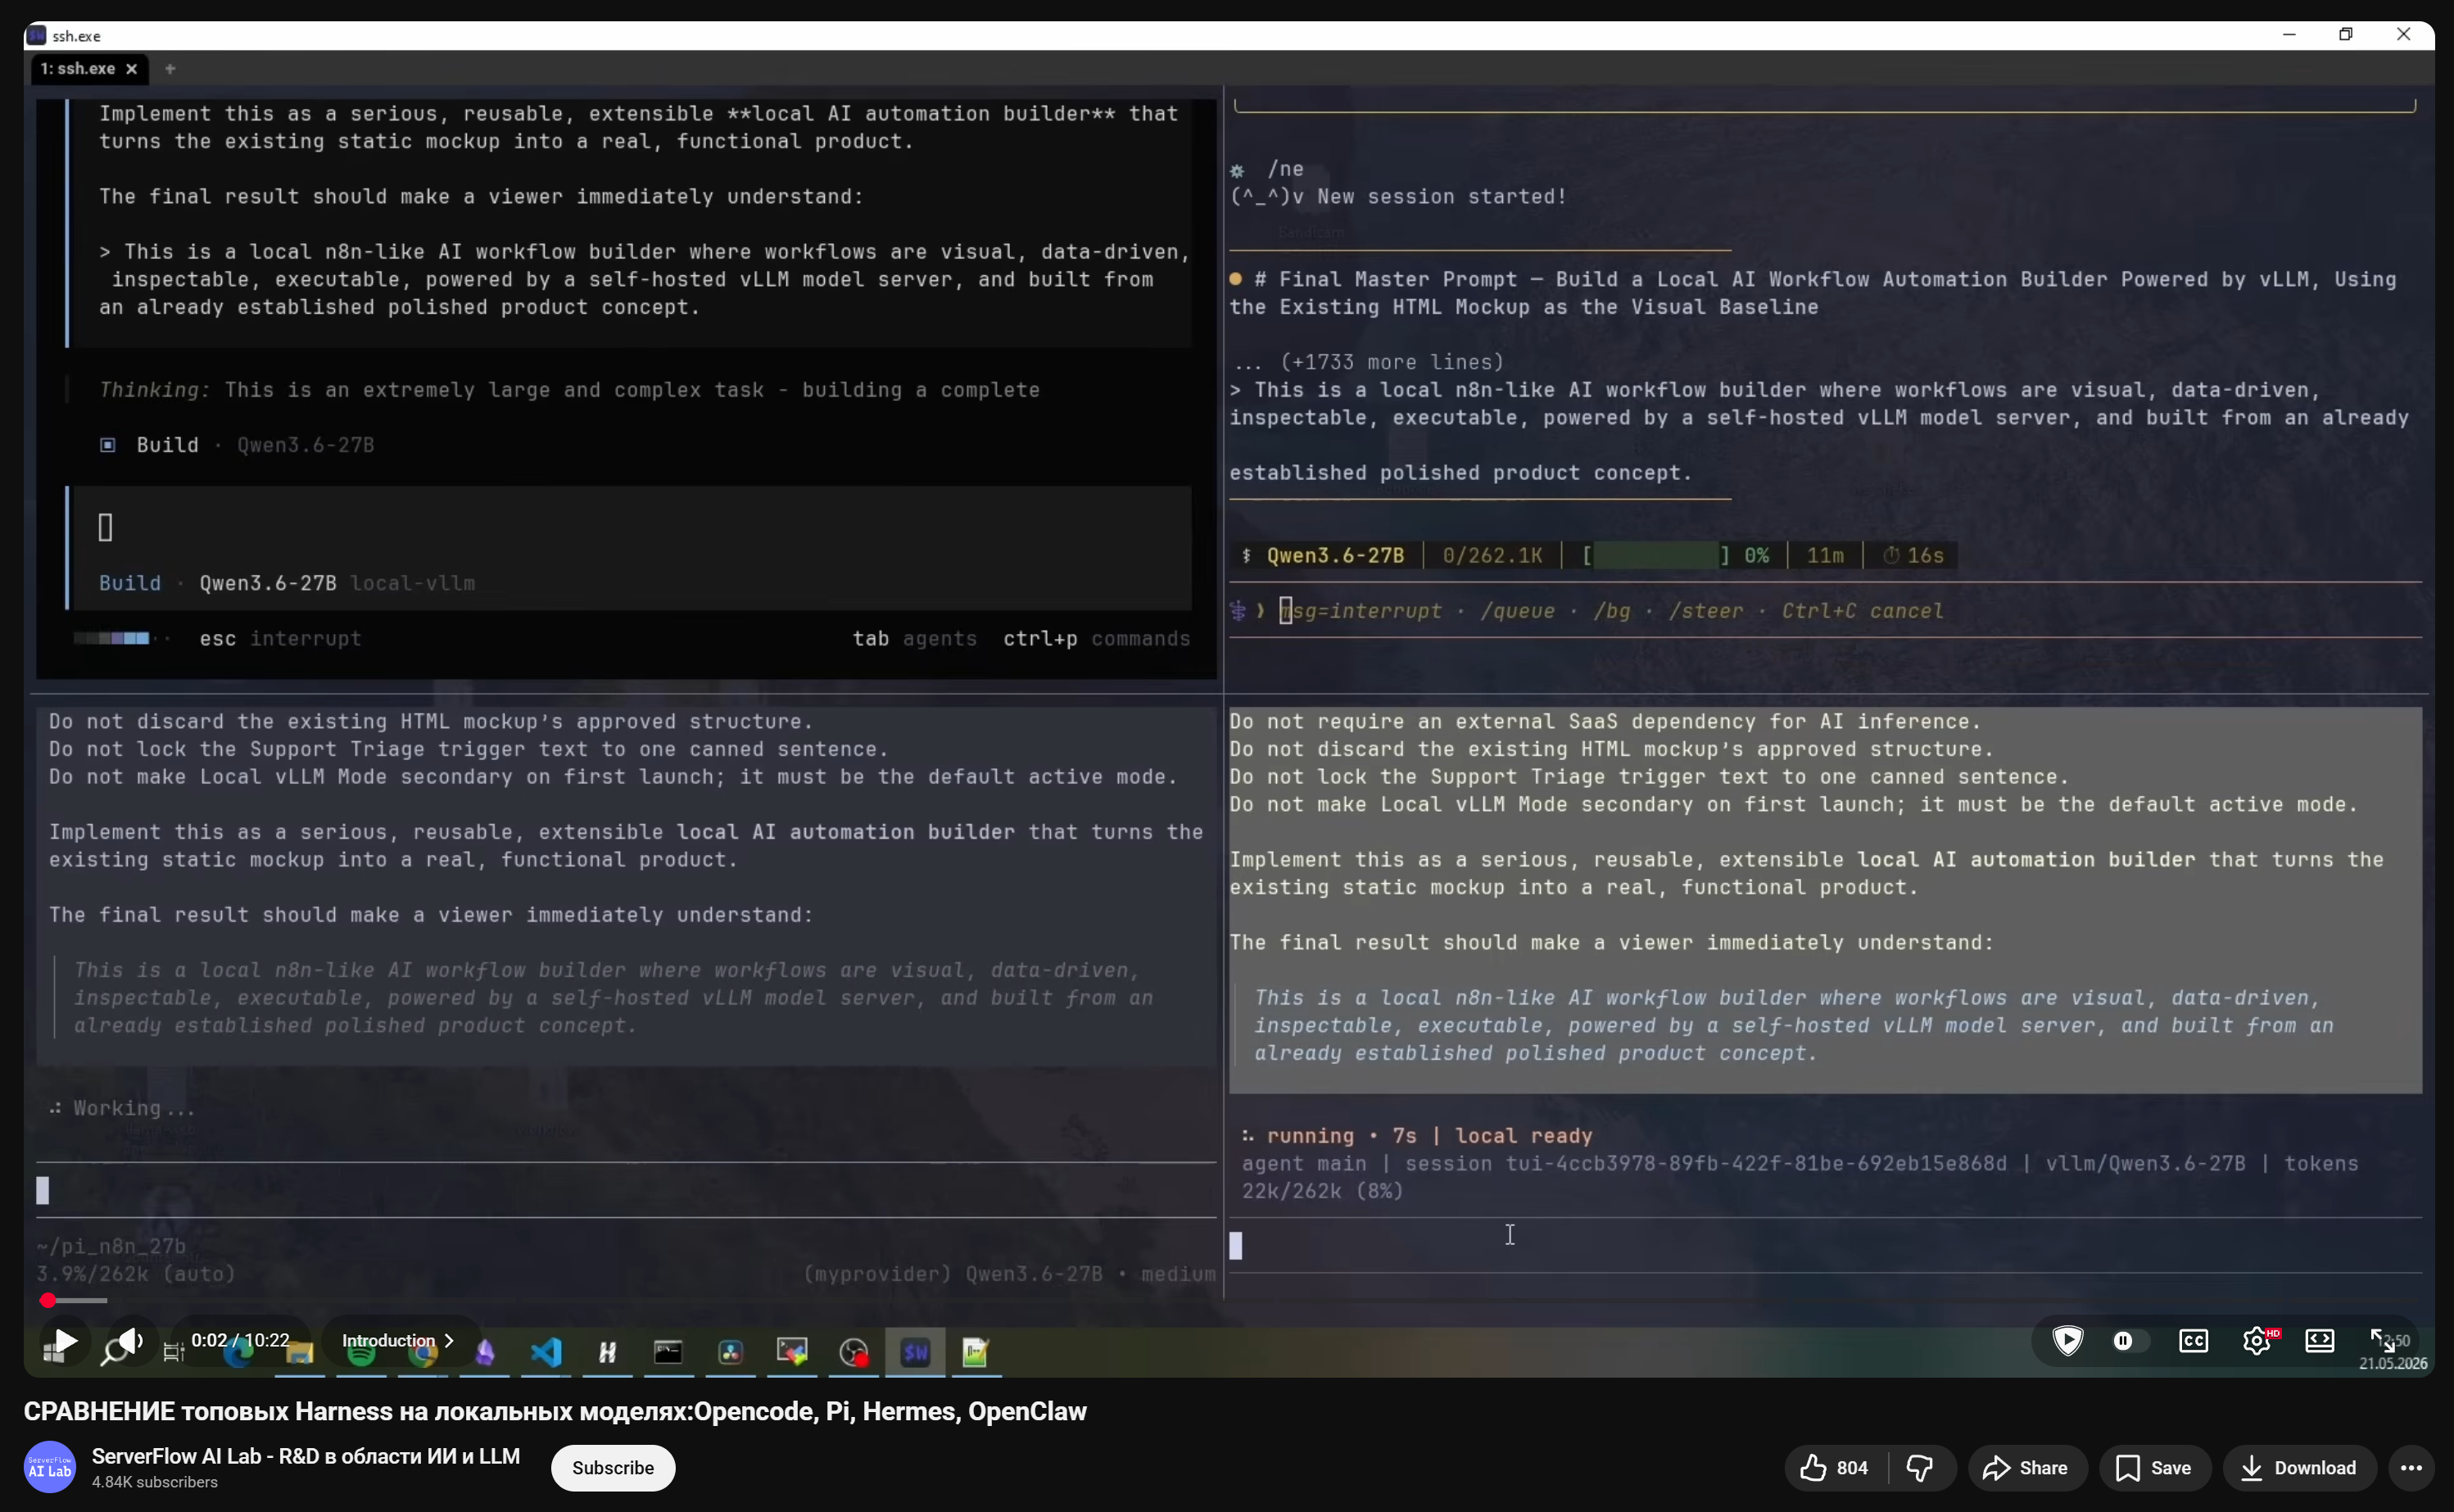Subscribe to ServerFlow AI Lab
Viewport: 2454px width, 1512px height.
pyautogui.click(x=613, y=1467)
